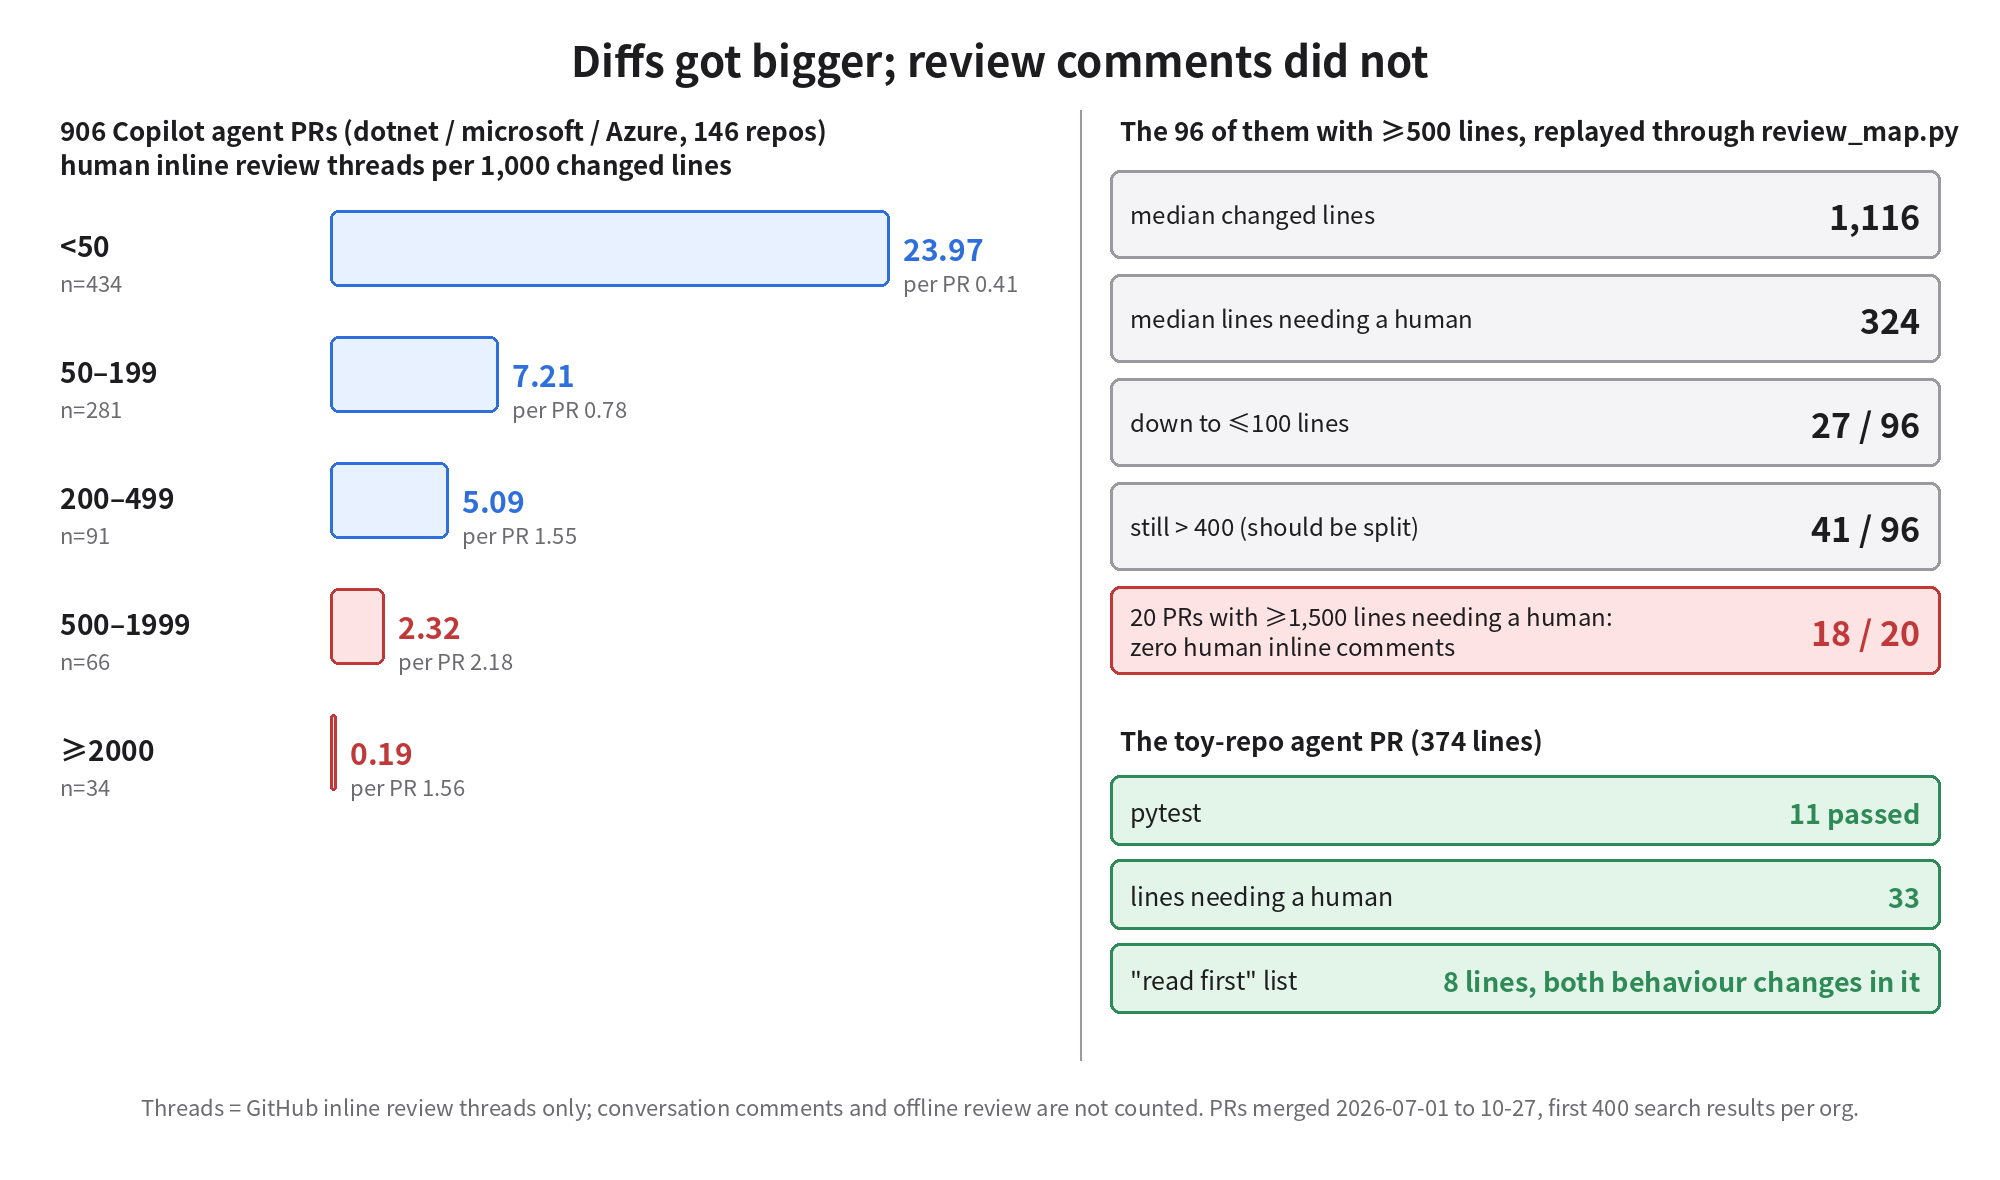2000x1180 pixels.
Task: Select the blue bar for the 200–499 bucket
Action: tap(389, 501)
